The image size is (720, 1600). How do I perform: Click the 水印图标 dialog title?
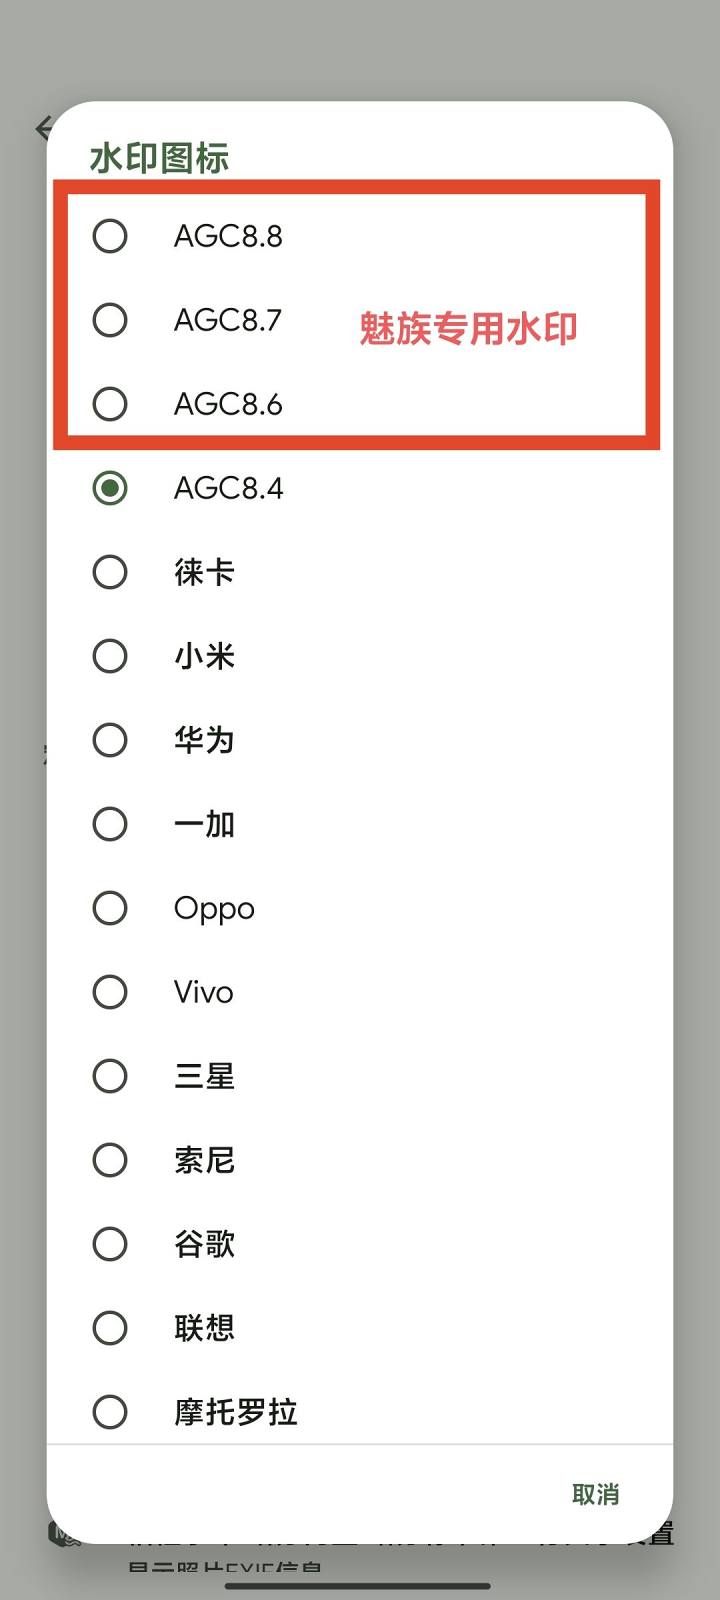coord(160,158)
